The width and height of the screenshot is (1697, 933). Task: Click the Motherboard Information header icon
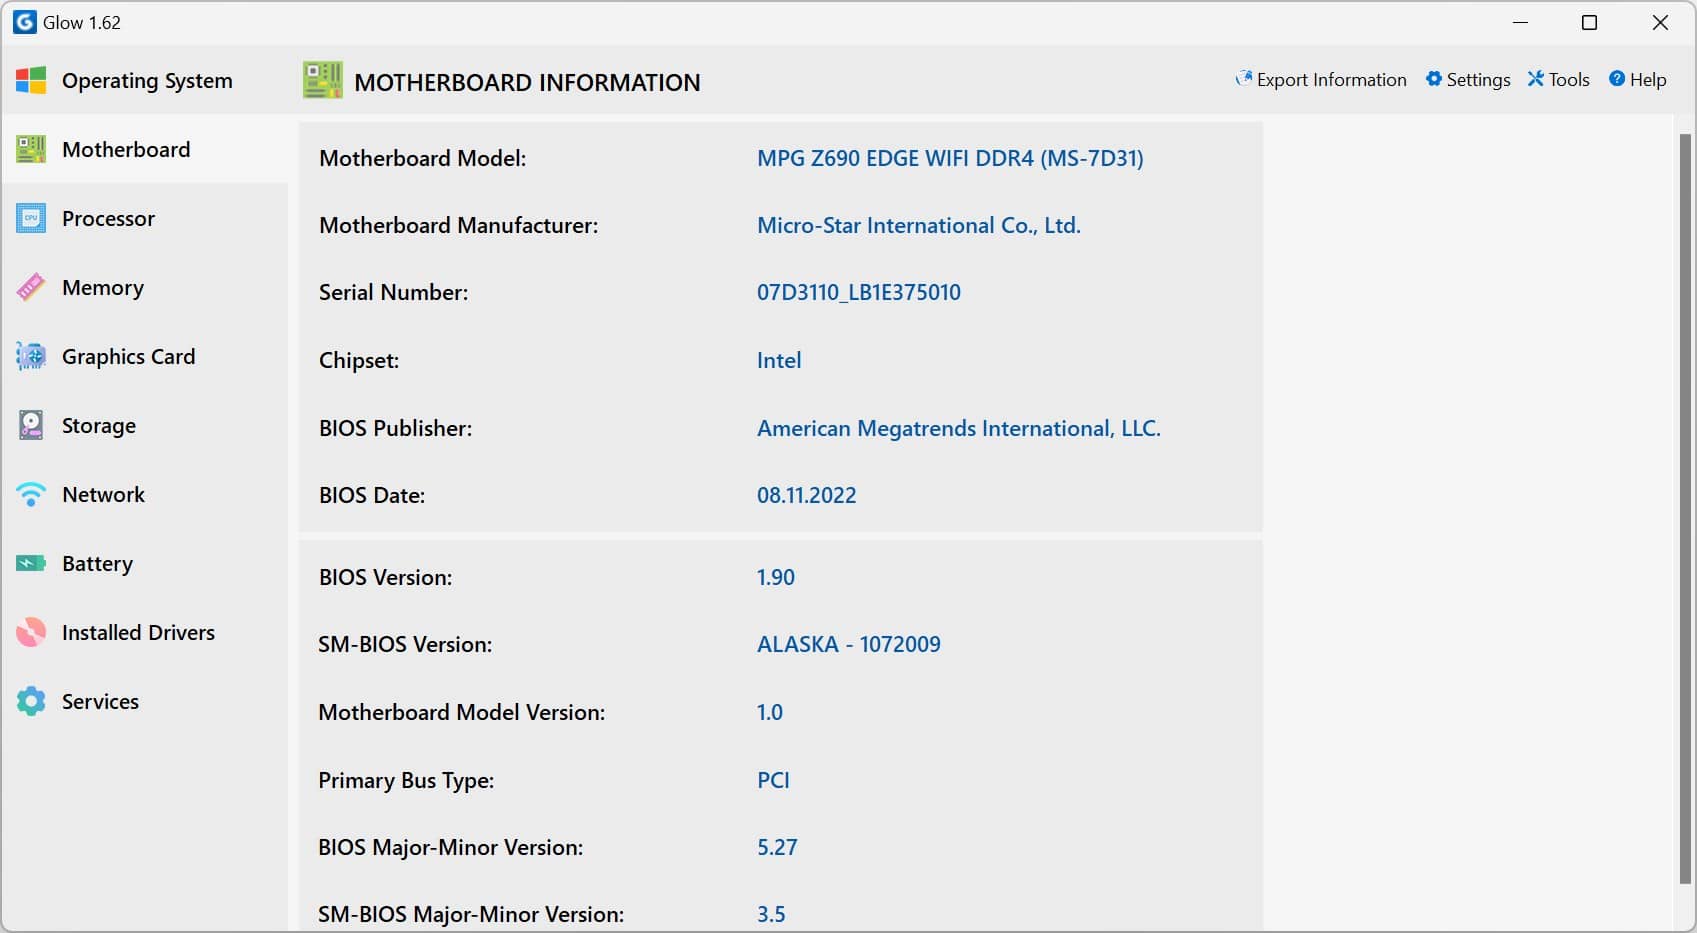pos(323,81)
